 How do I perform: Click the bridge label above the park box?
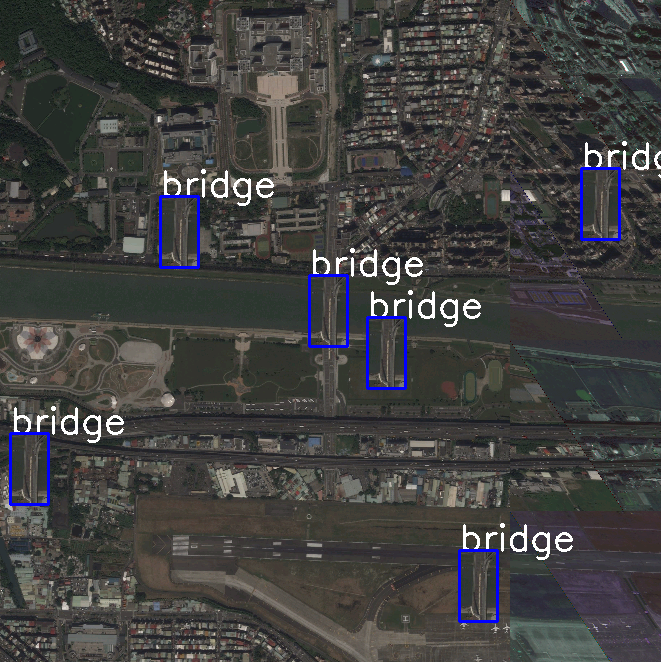pyautogui.click(x=425, y=306)
